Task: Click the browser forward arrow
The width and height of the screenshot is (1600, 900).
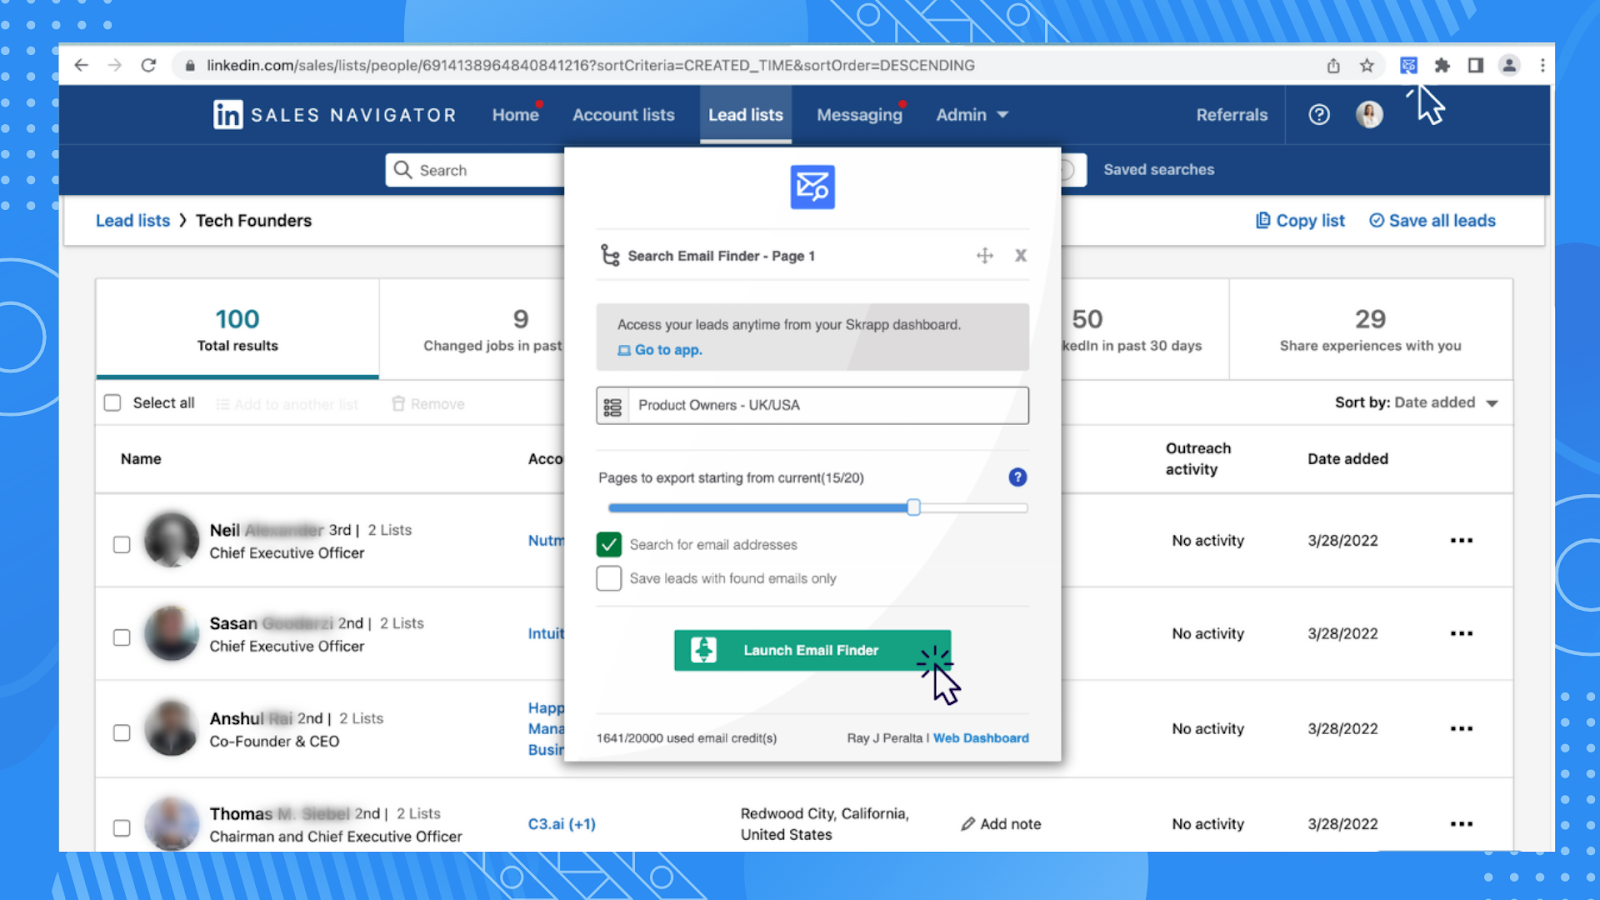Action: point(115,65)
